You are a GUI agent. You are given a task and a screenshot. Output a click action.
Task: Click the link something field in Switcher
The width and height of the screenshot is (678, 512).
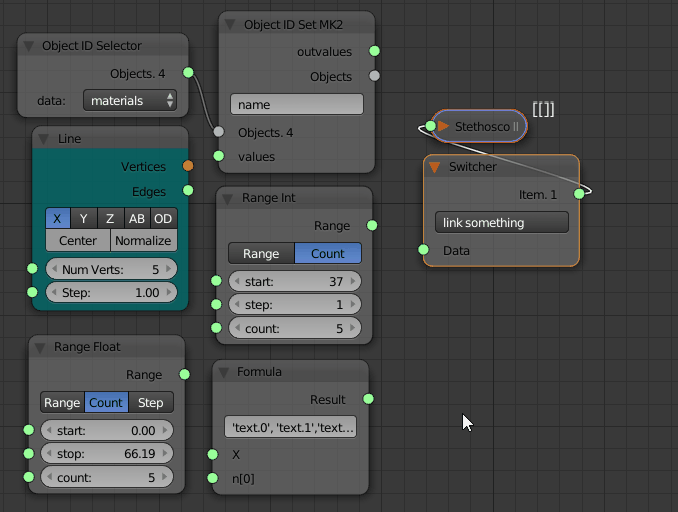(502, 222)
